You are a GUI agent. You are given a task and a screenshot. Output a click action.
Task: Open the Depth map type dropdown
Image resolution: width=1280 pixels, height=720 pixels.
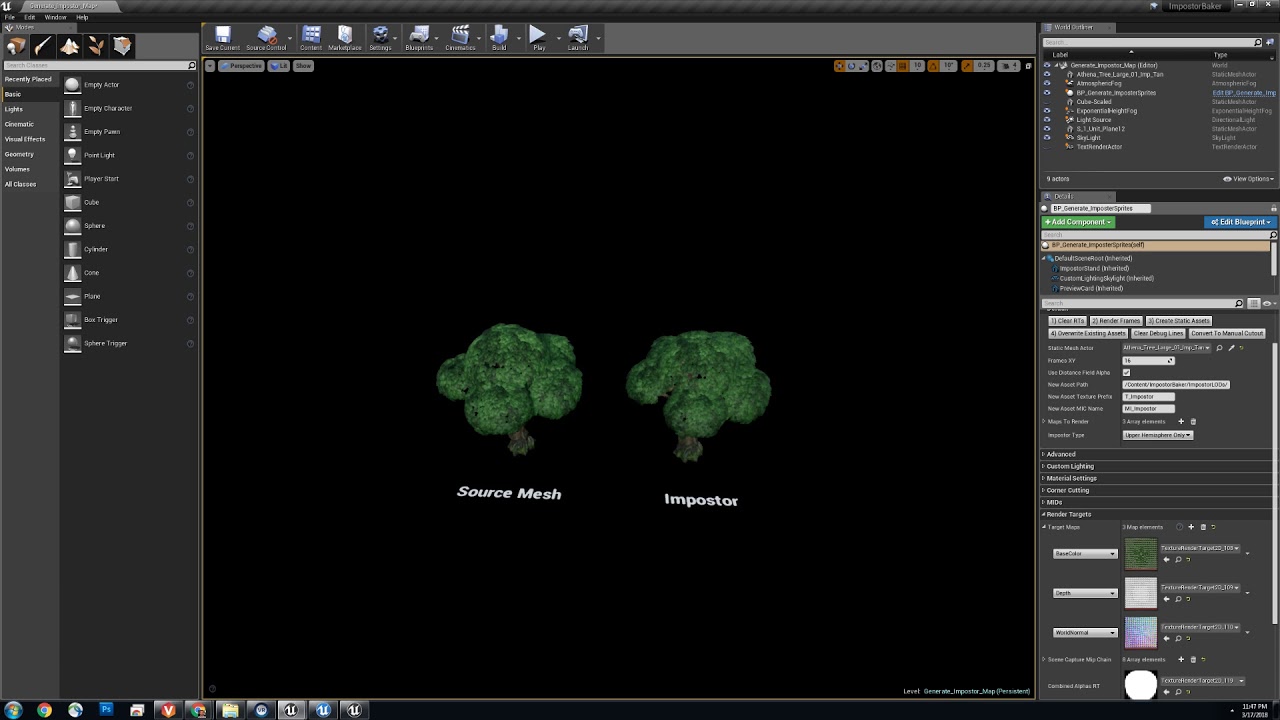[x=1085, y=593]
